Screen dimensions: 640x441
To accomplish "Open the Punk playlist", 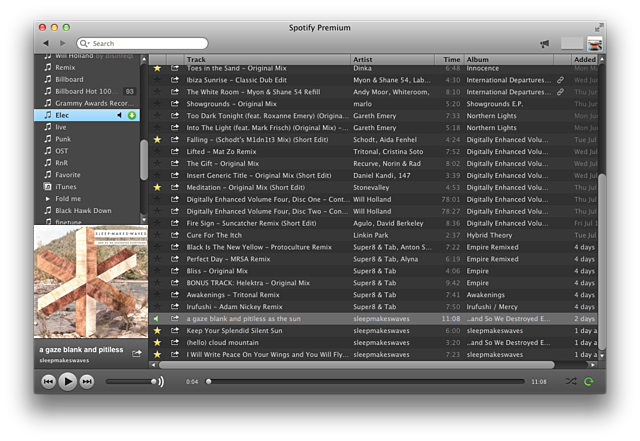I will (87, 139).
